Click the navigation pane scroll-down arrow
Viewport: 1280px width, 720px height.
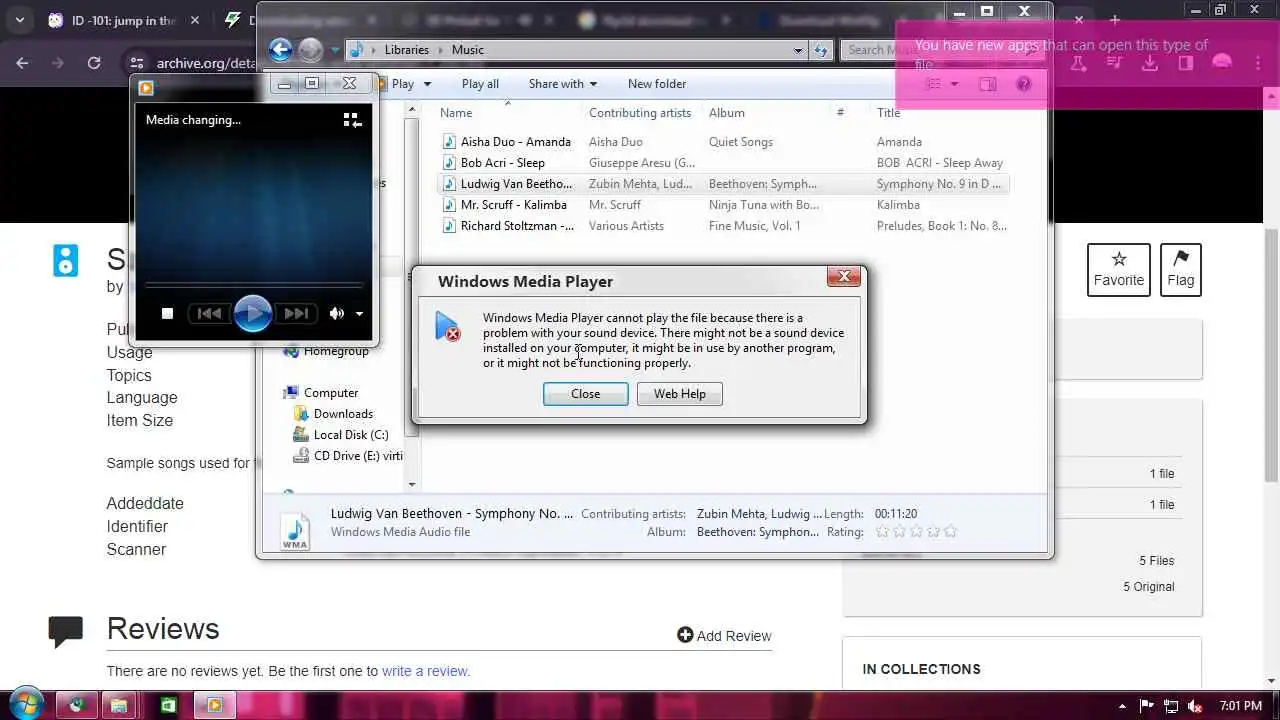(x=412, y=485)
